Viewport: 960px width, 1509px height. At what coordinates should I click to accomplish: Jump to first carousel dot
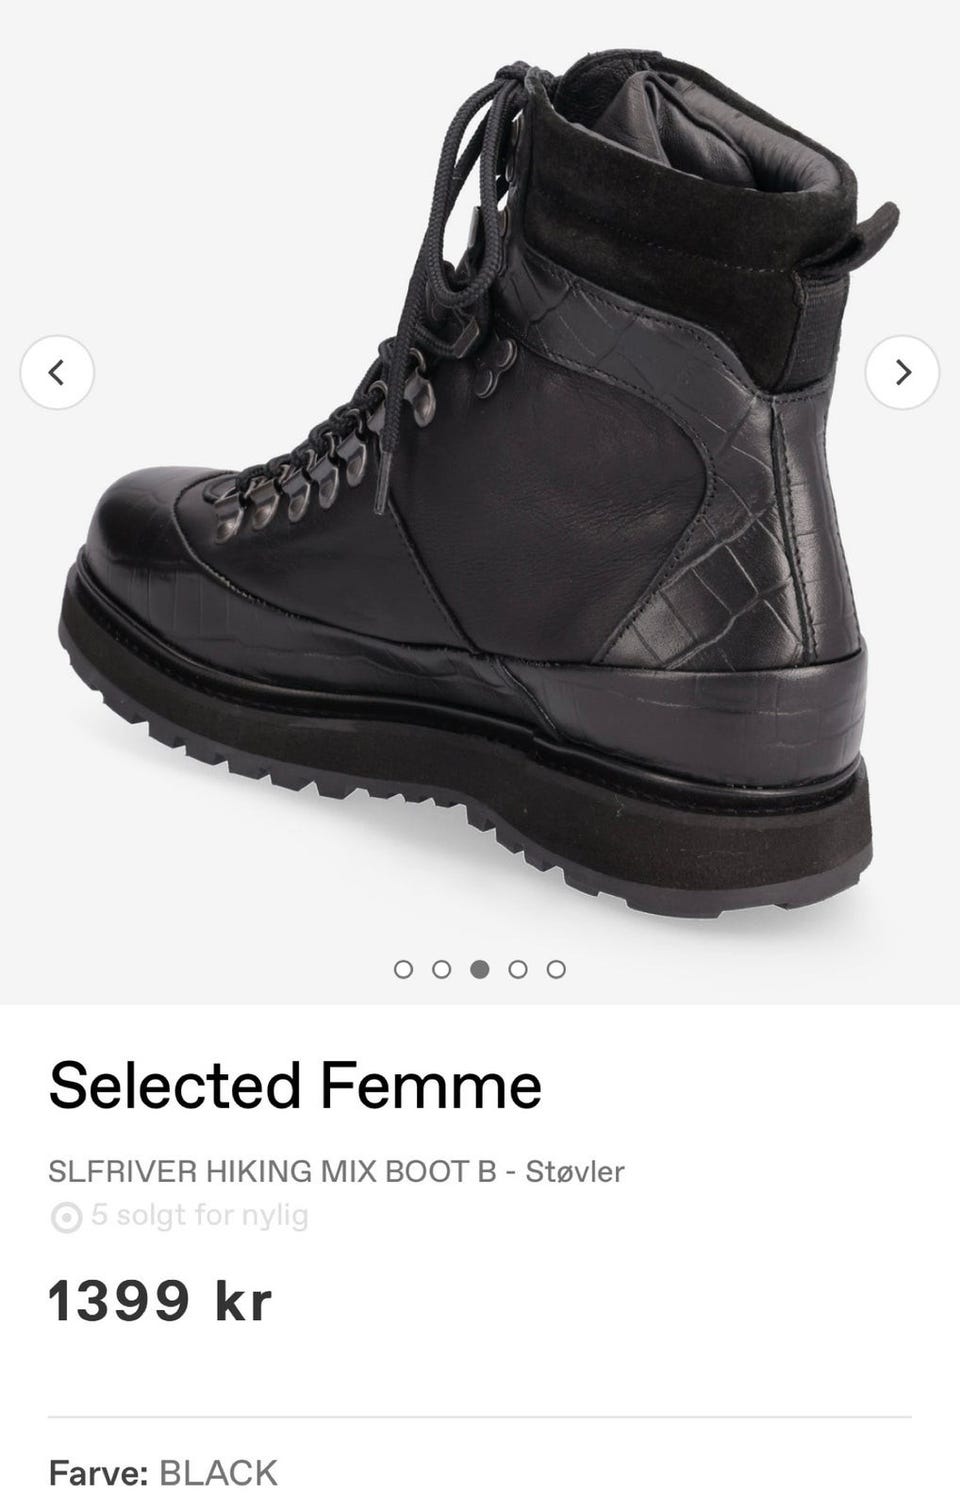click(403, 969)
